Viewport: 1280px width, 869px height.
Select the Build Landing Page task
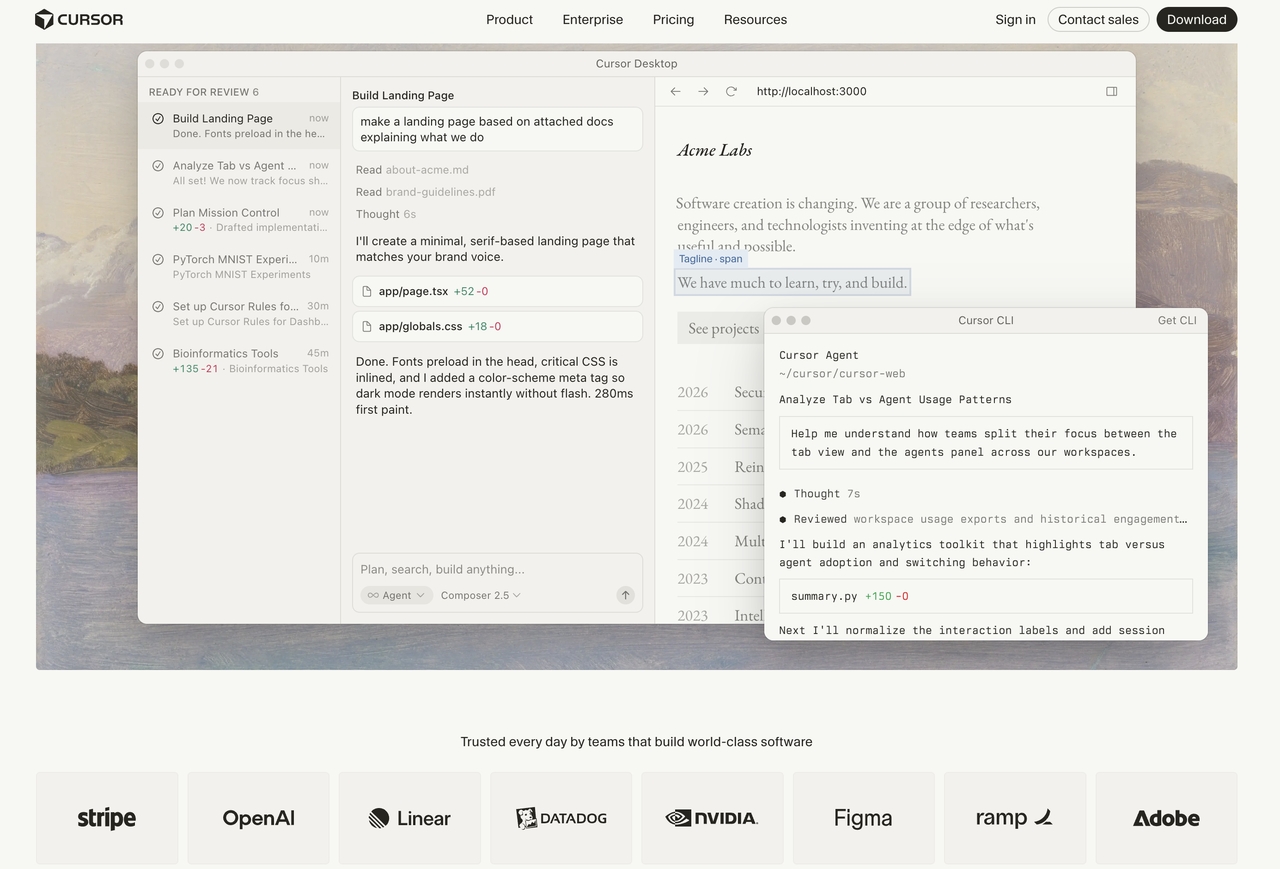239,125
